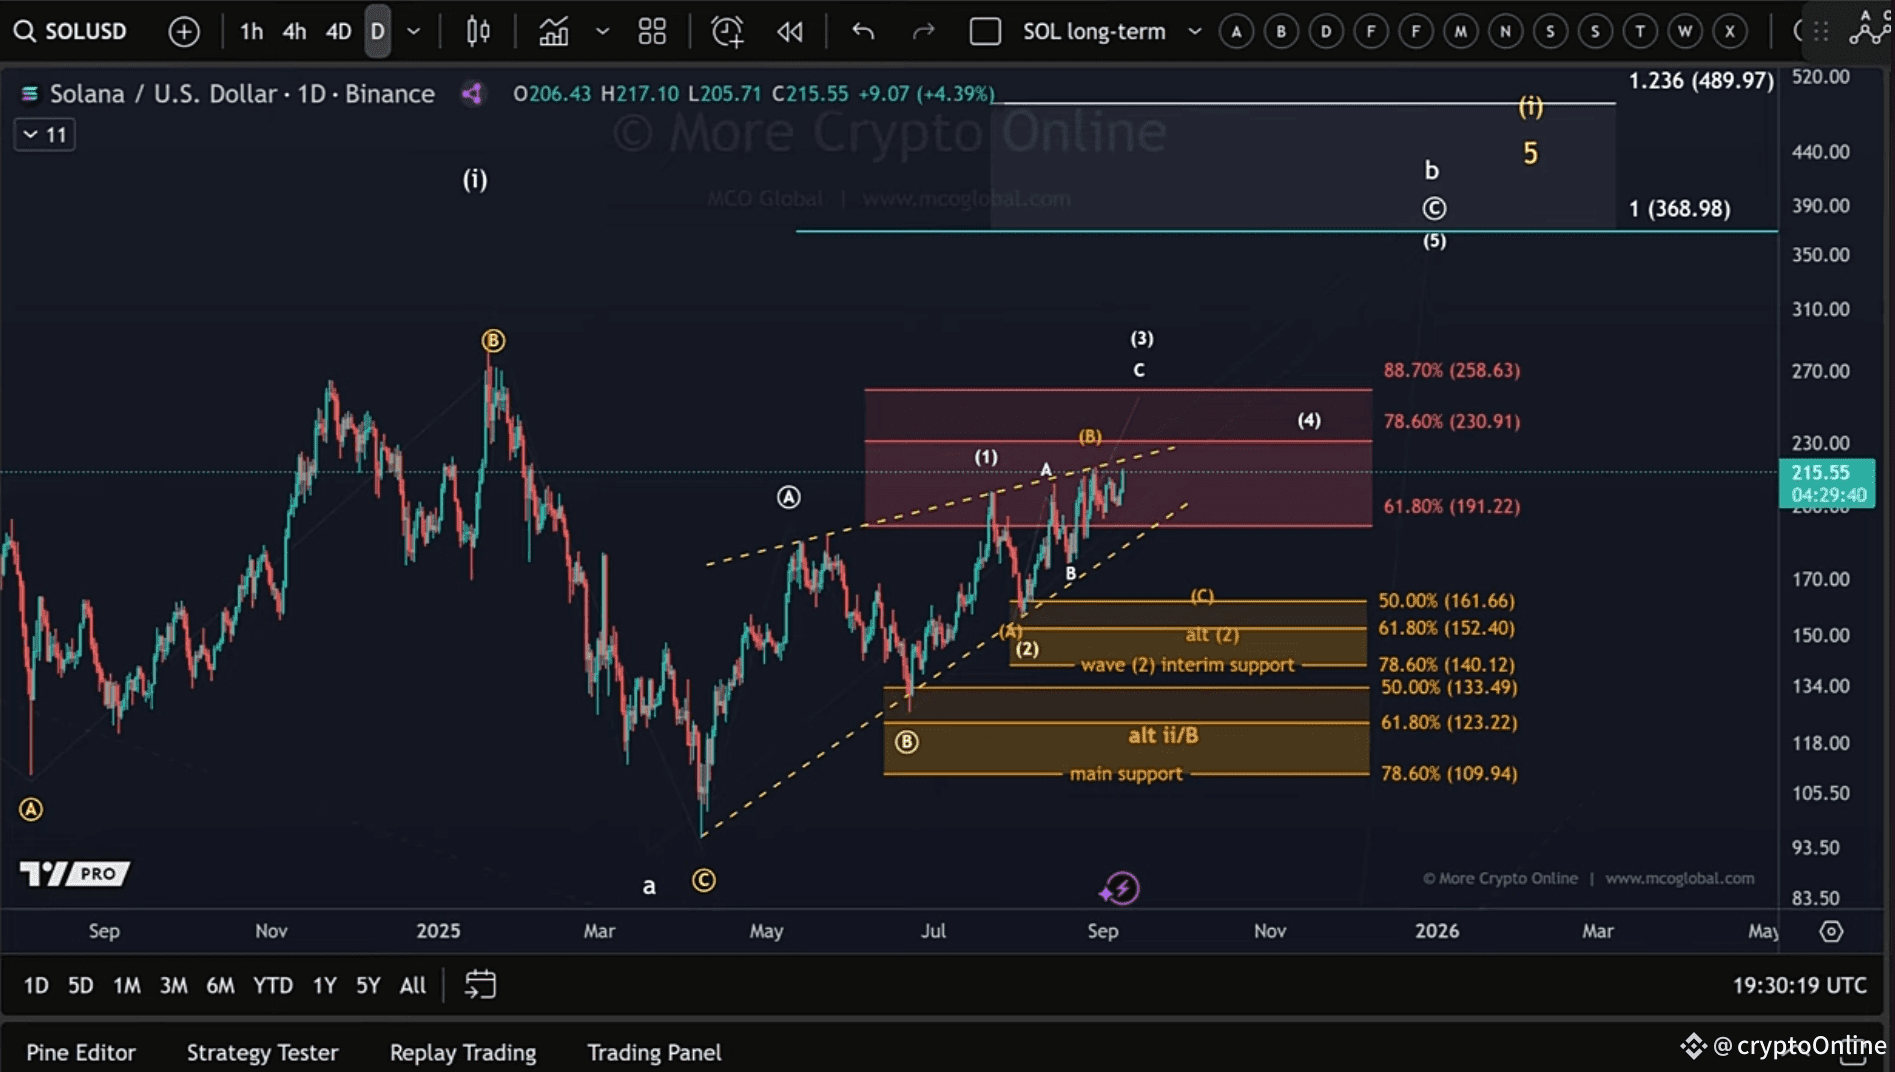Screen dimensions: 1895x1072
Task: Create an alert with the alarm clock icon
Action: (x=727, y=32)
